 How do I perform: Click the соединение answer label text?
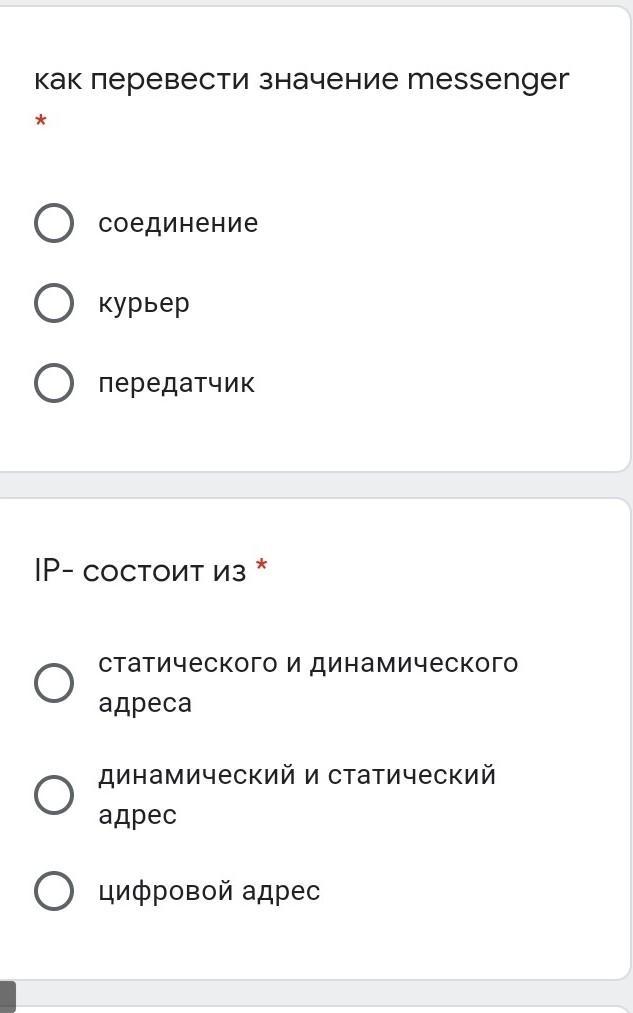(x=178, y=223)
